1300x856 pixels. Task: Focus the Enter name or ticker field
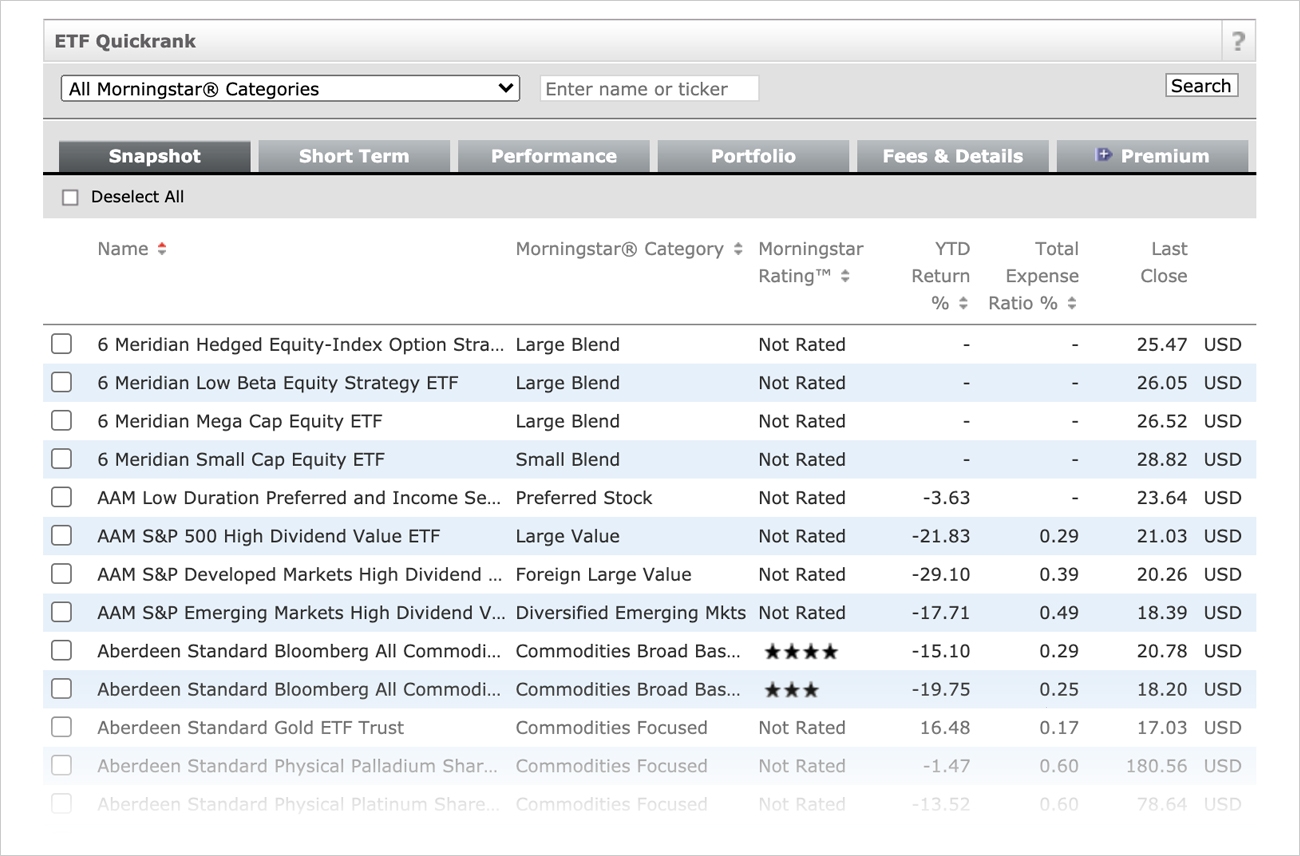(x=650, y=89)
